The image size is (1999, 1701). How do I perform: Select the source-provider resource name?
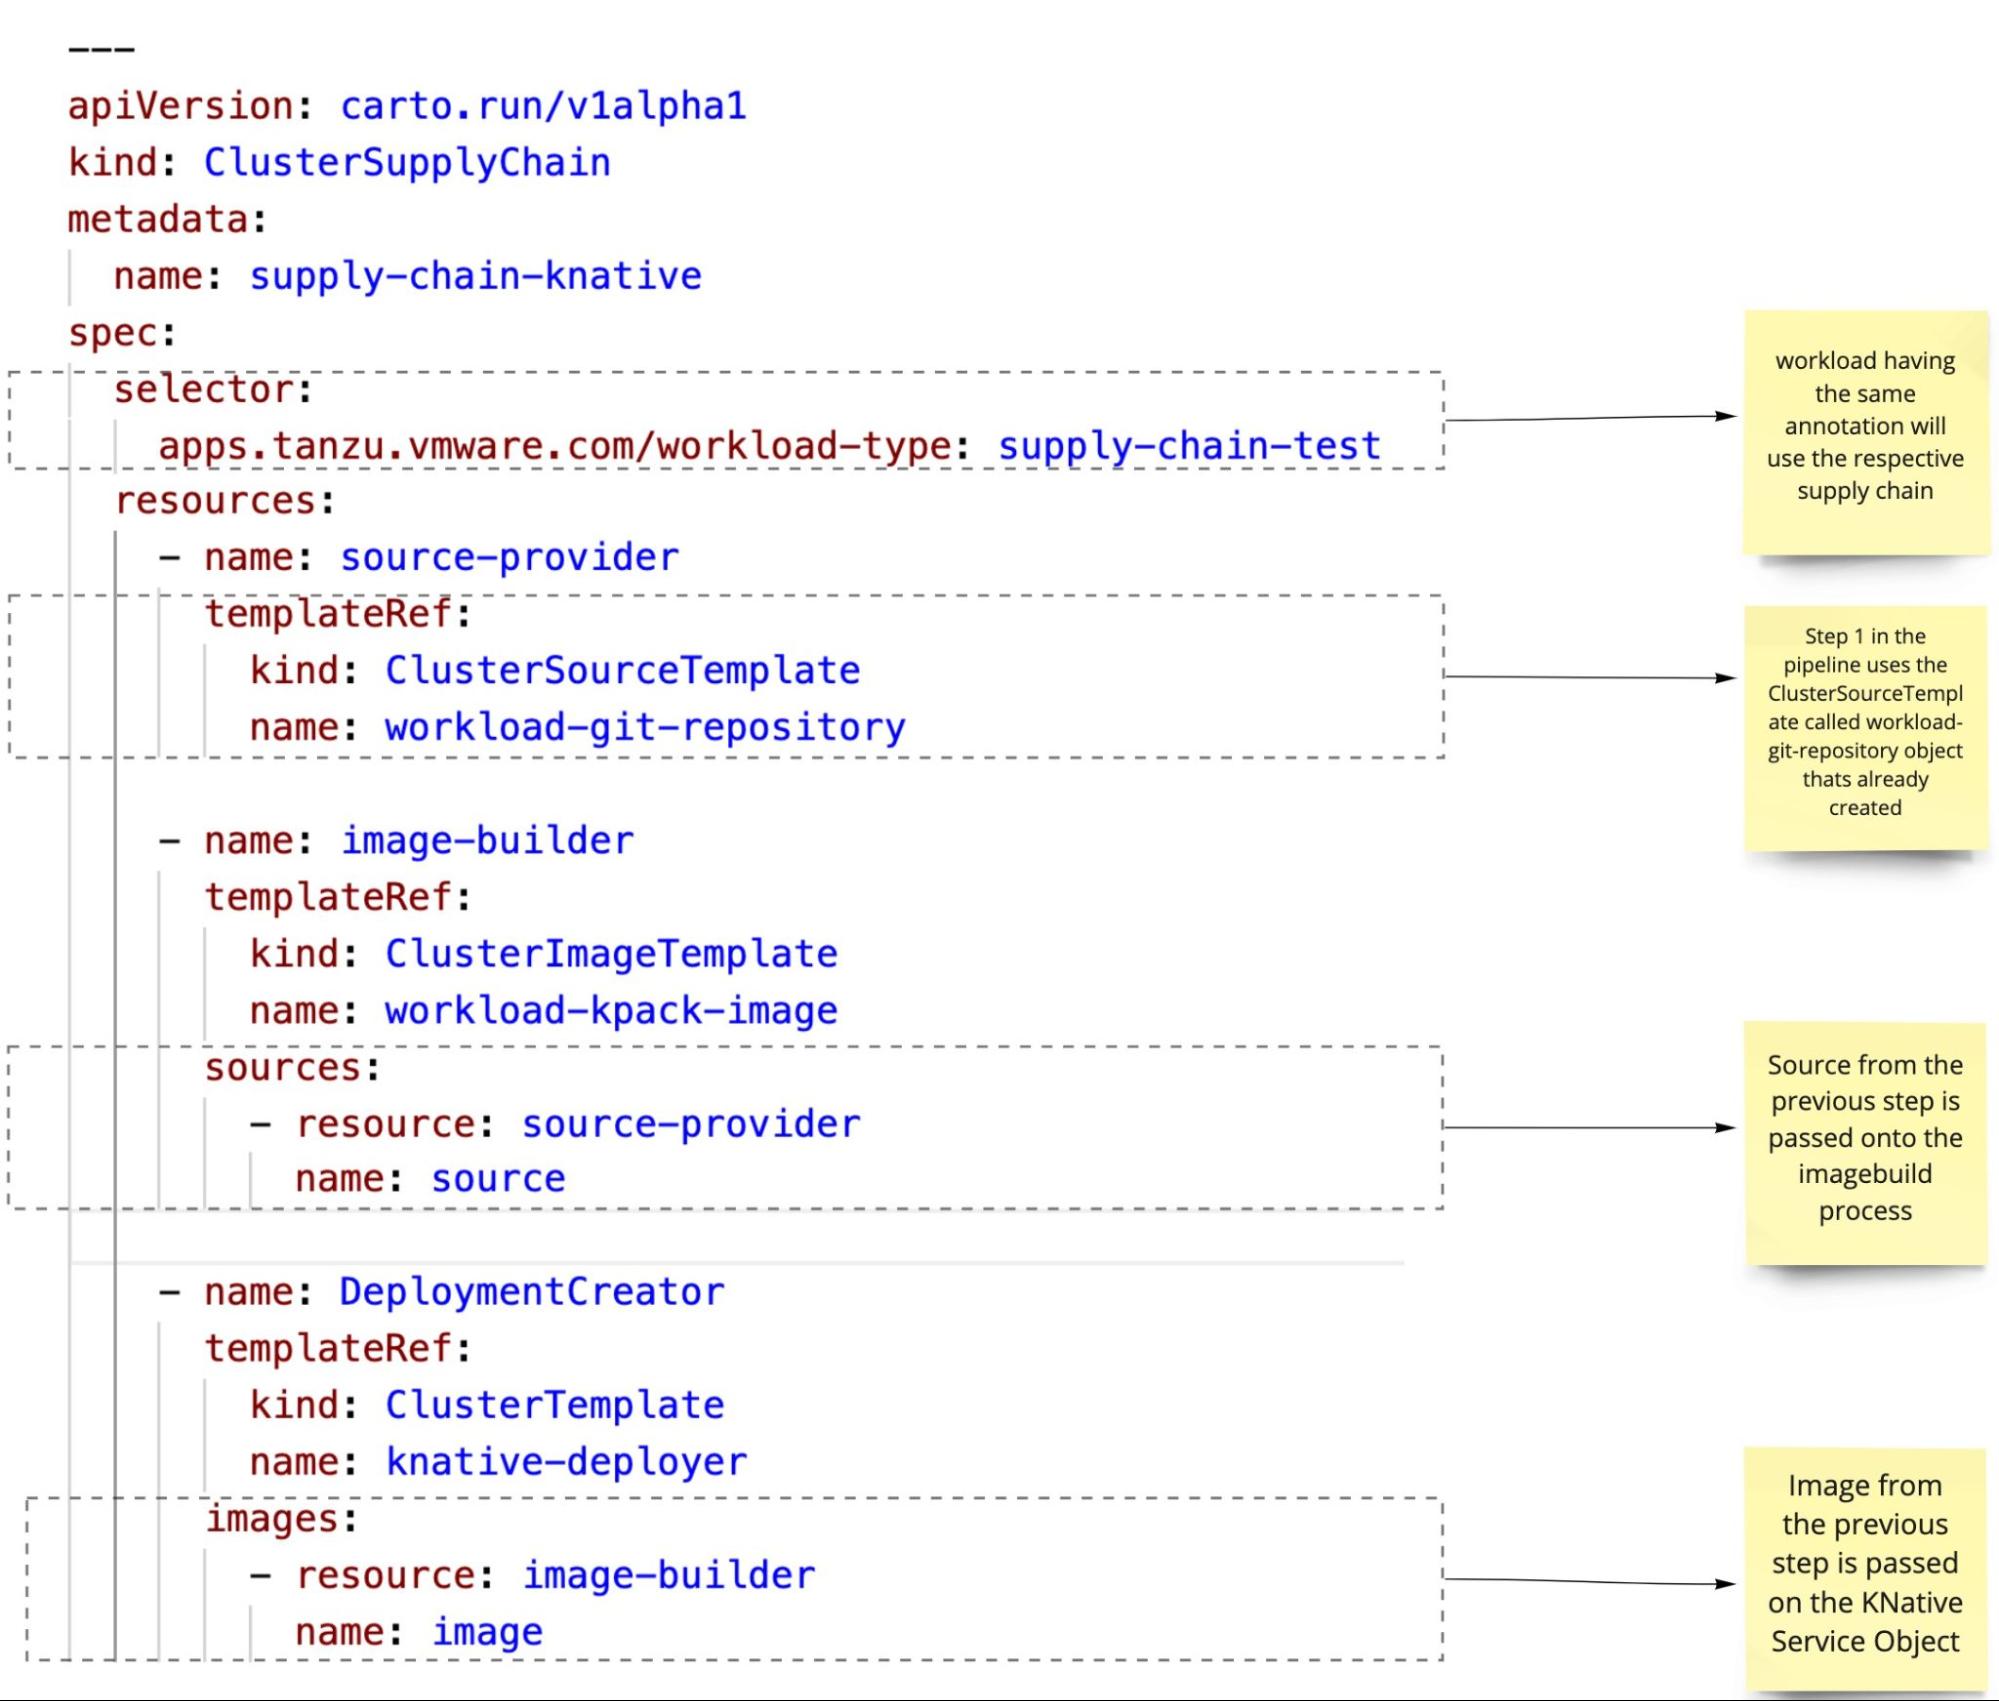pyautogui.click(x=509, y=558)
